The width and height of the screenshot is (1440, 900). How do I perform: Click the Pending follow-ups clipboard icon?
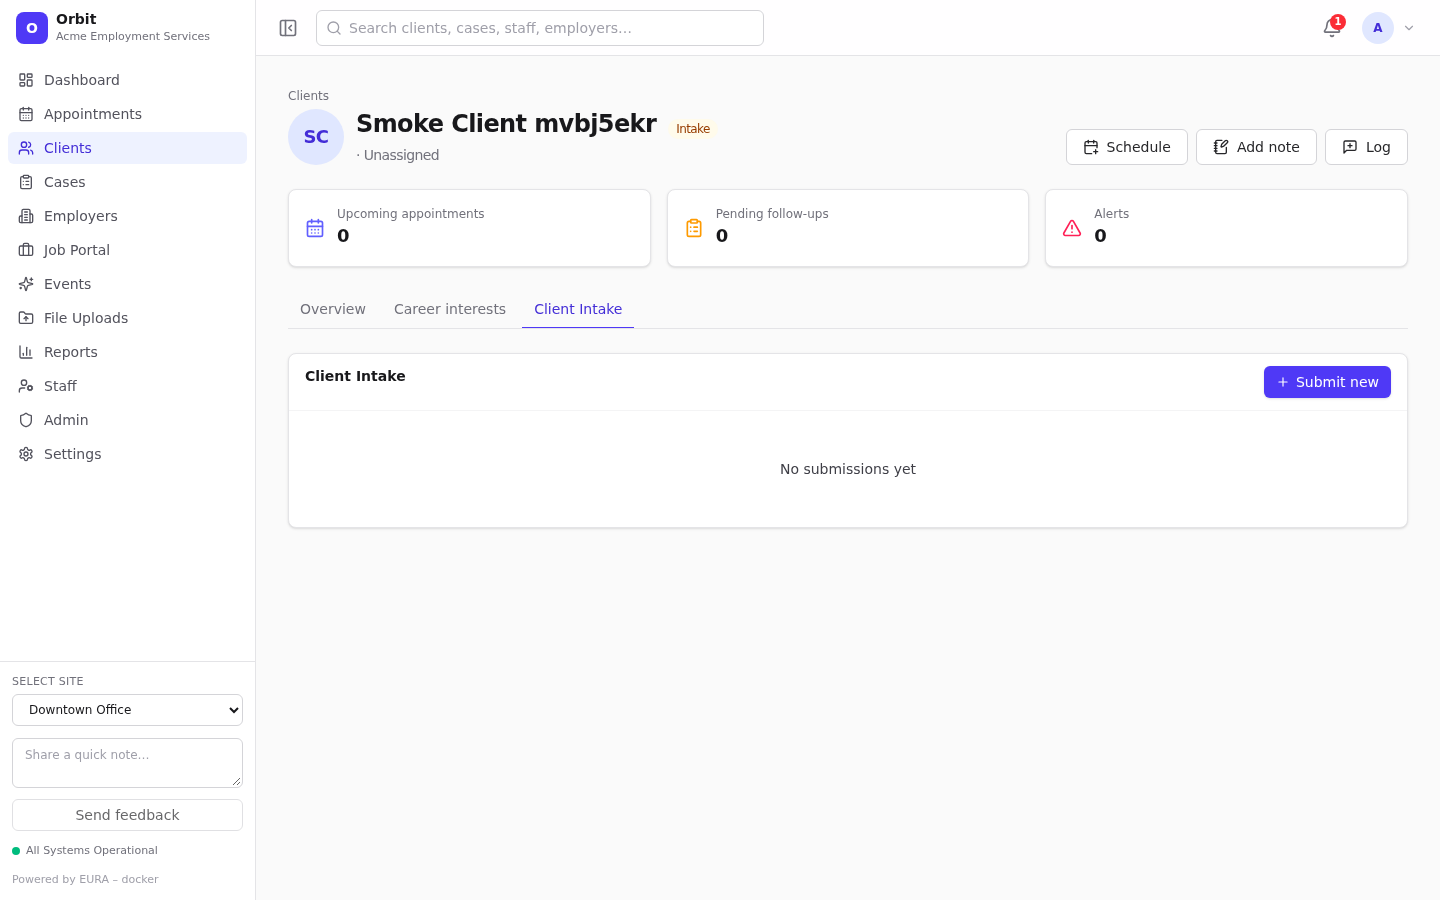(x=694, y=228)
